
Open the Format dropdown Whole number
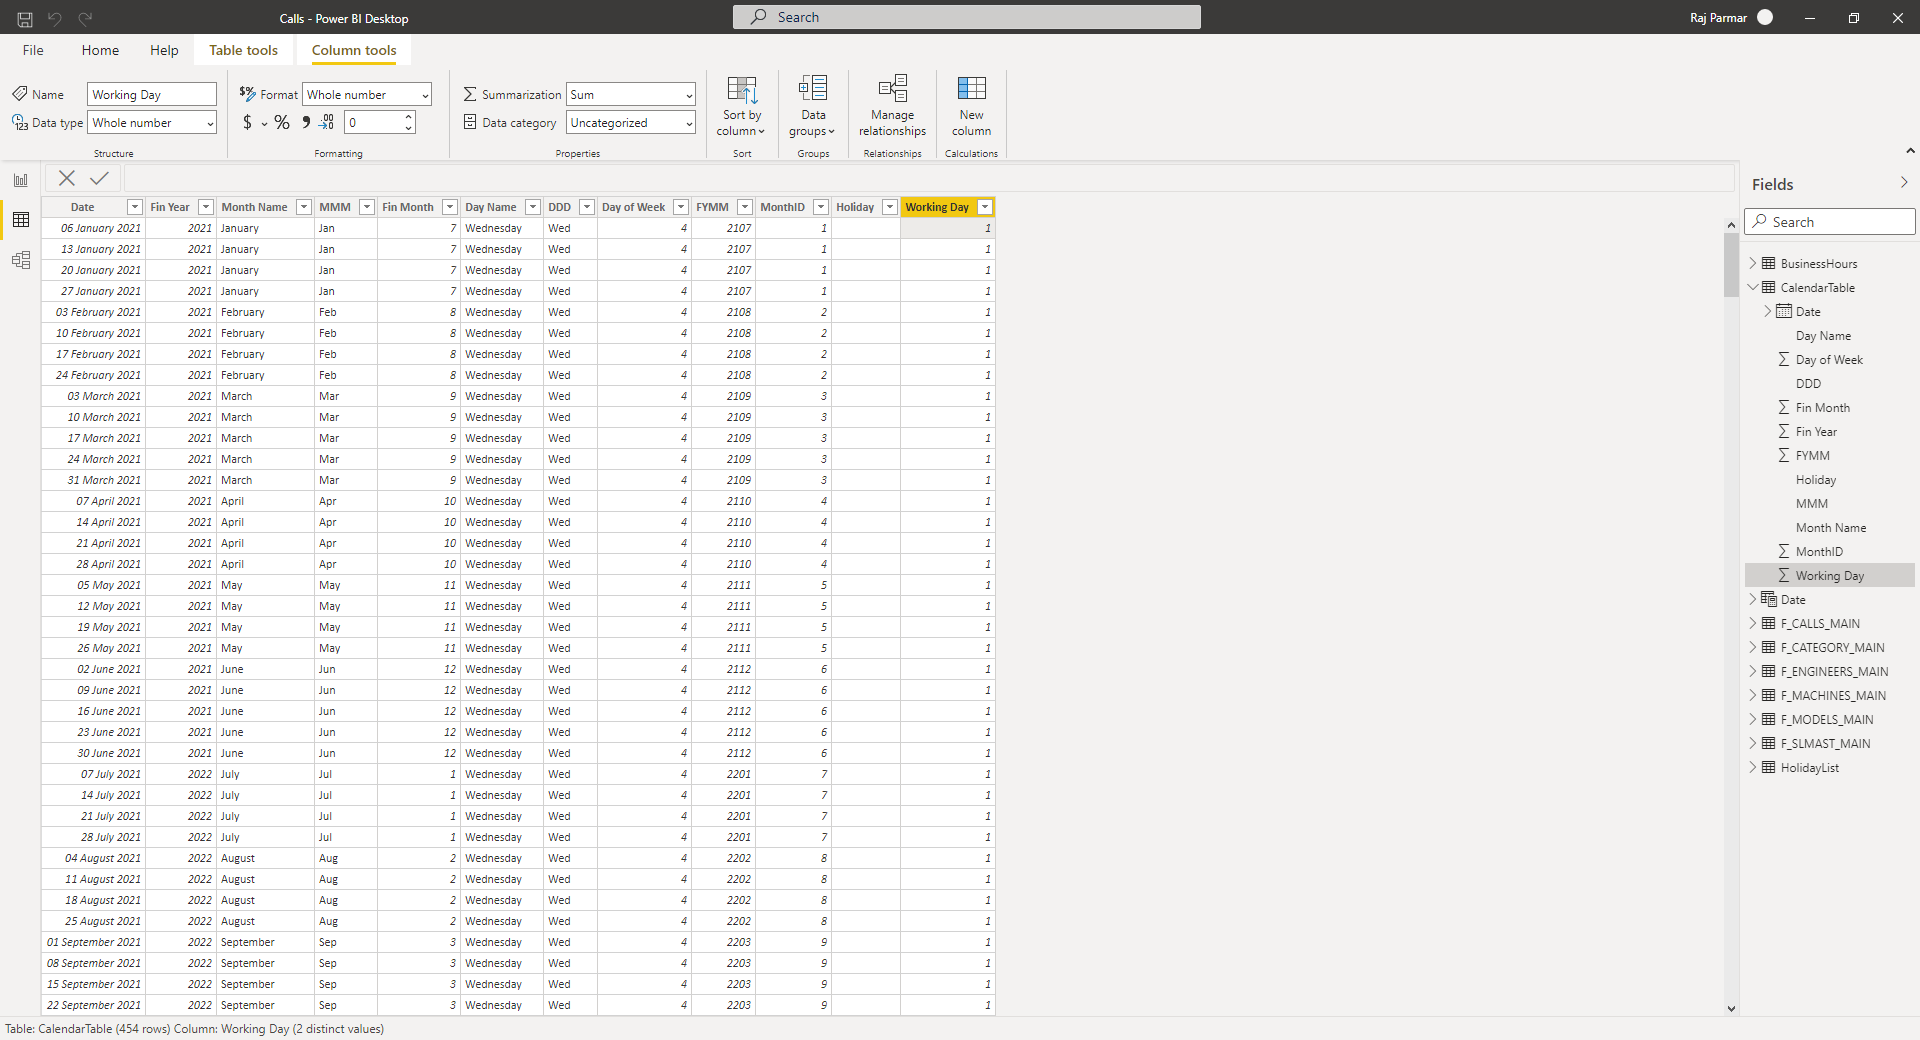[367, 94]
